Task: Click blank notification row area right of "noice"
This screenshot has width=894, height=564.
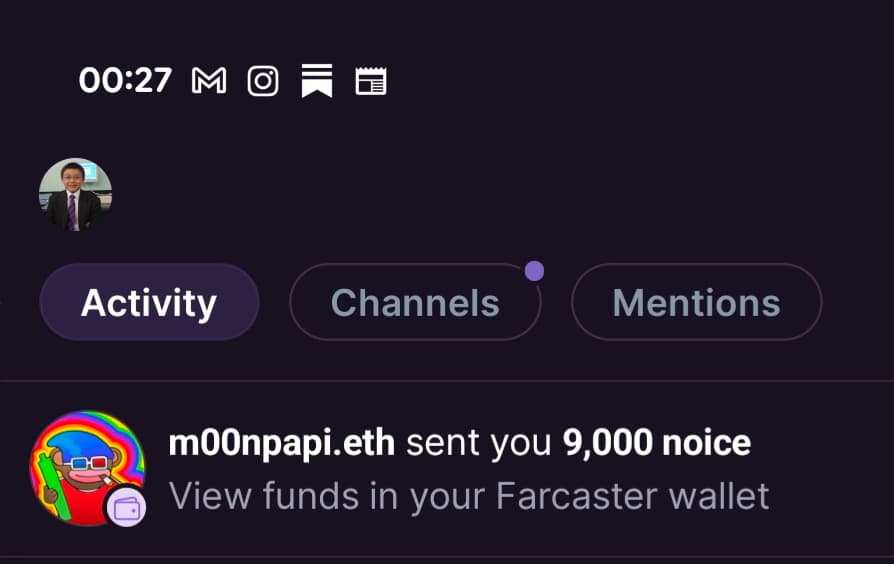Action: (820, 443)
